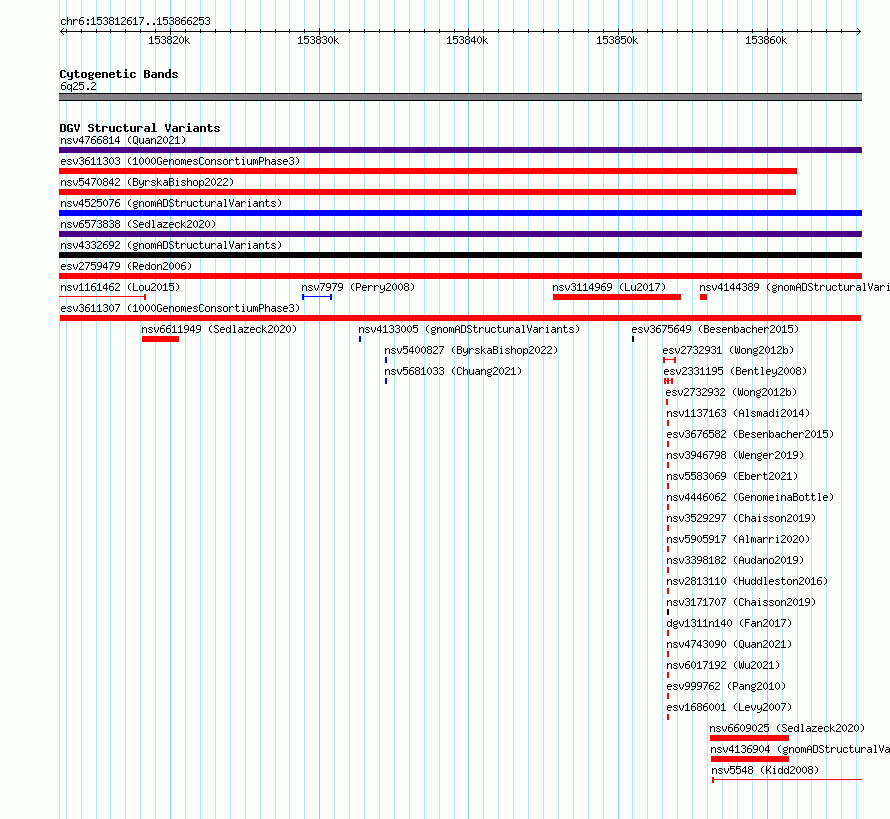Screen dimensions: 890x819
Task: Click right arrow of the ruler
Action: point(859,32)
